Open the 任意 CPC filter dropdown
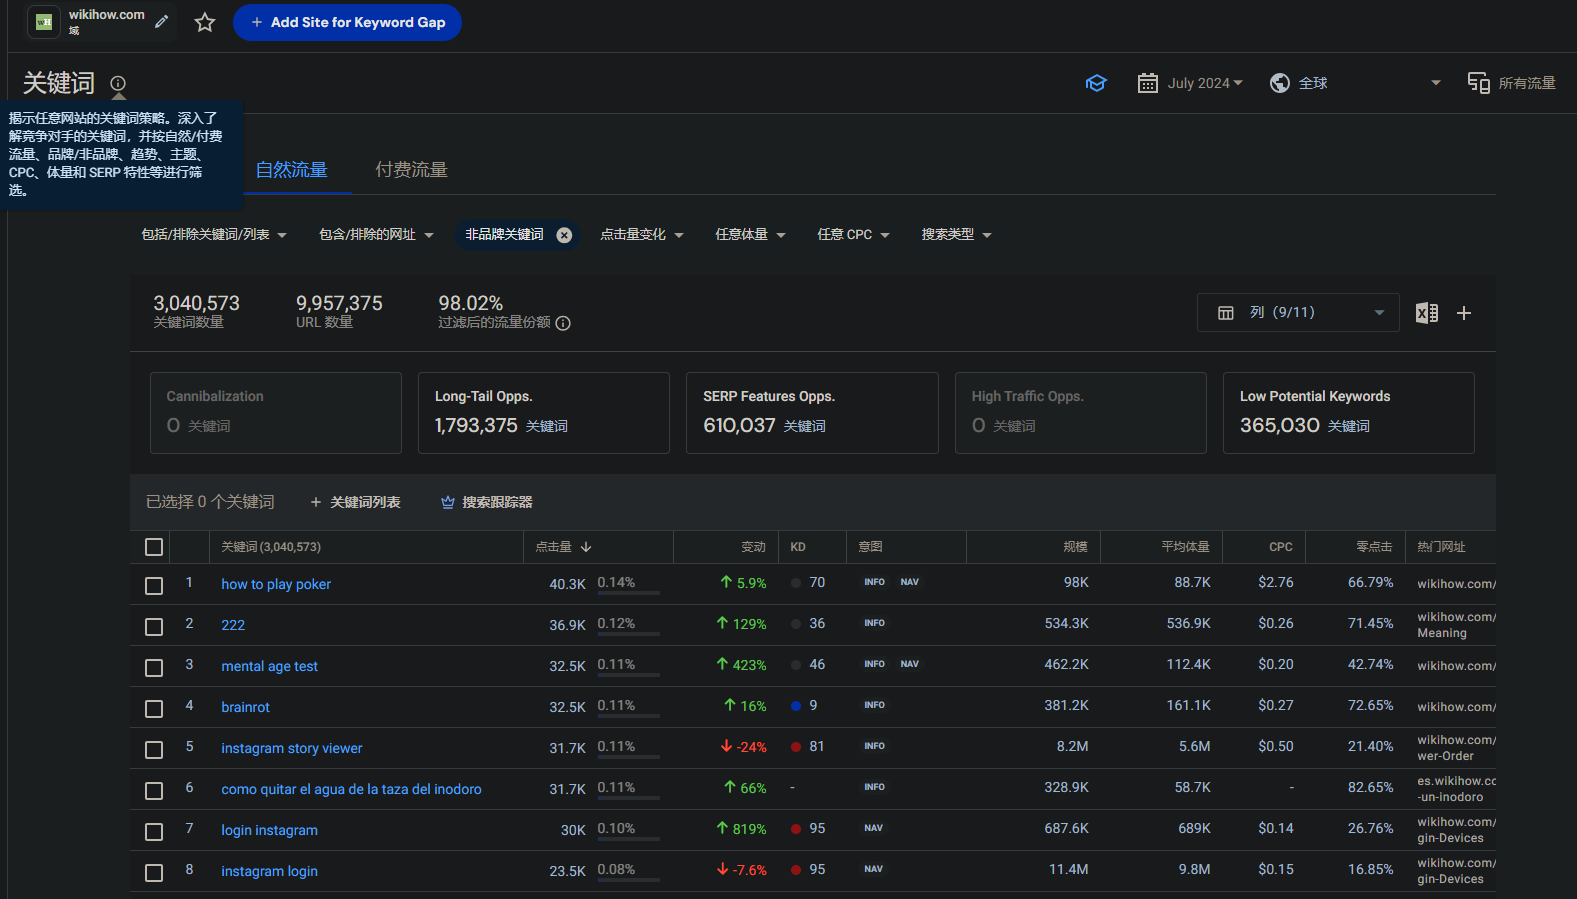This screenshot has width=1577, height=899. 853,235
